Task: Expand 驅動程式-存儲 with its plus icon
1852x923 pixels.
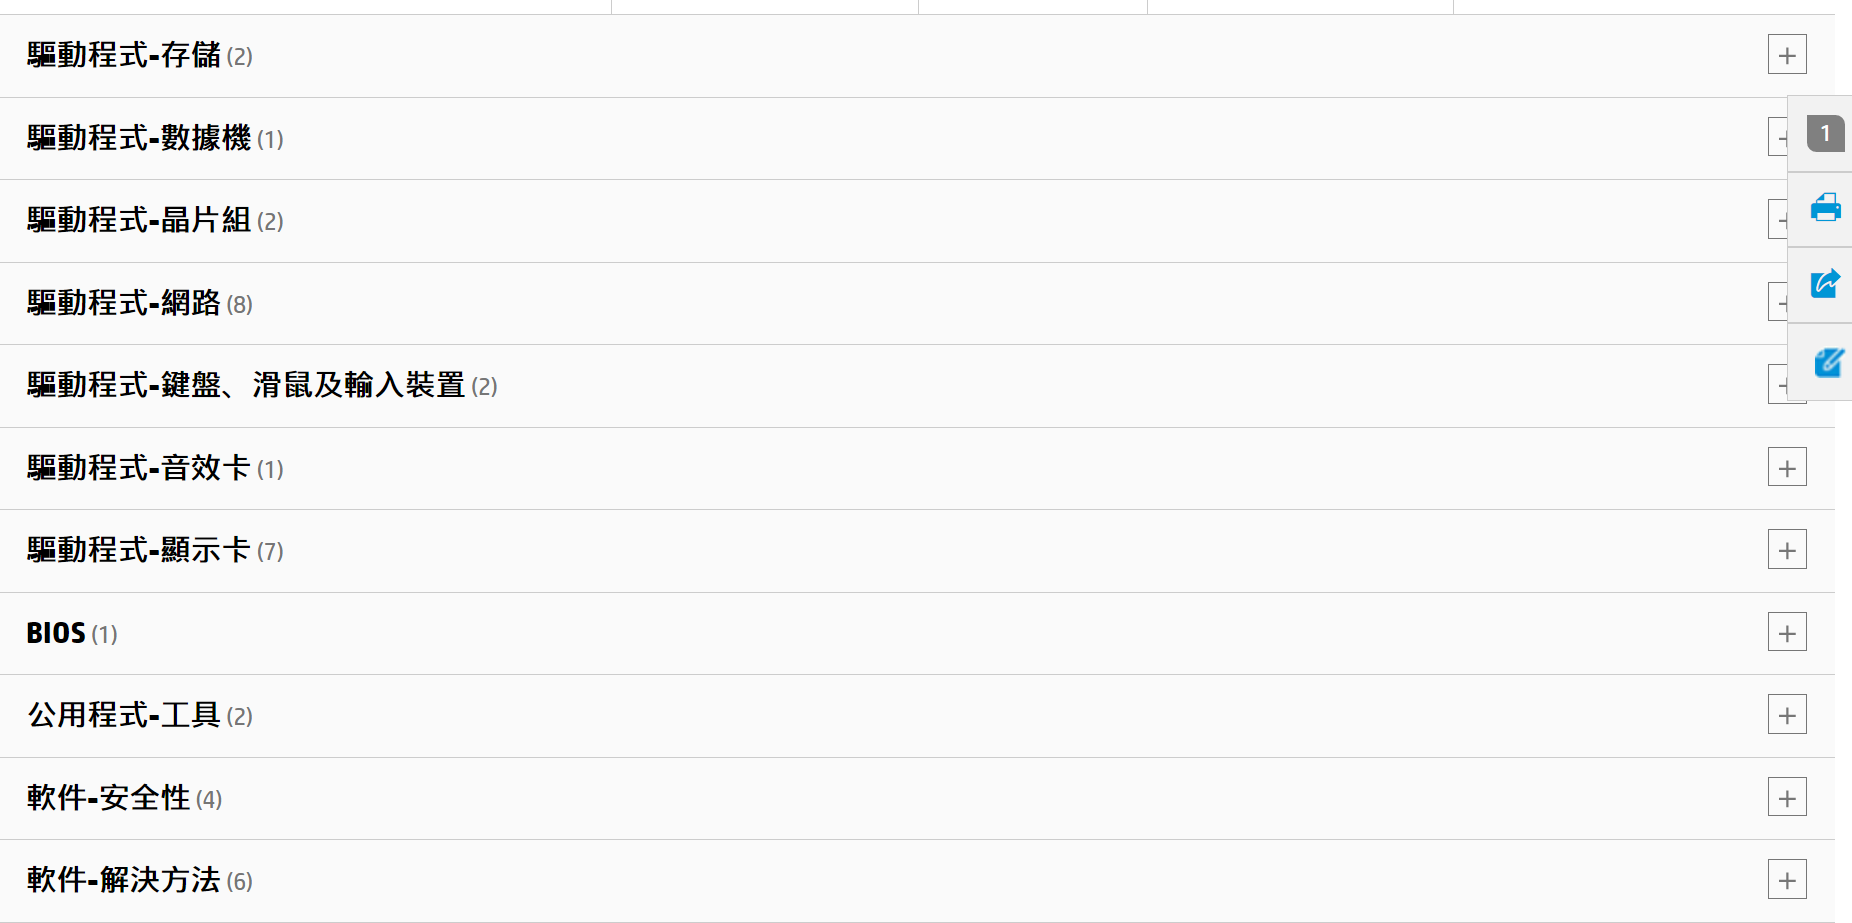Action: click(1787, 55)
